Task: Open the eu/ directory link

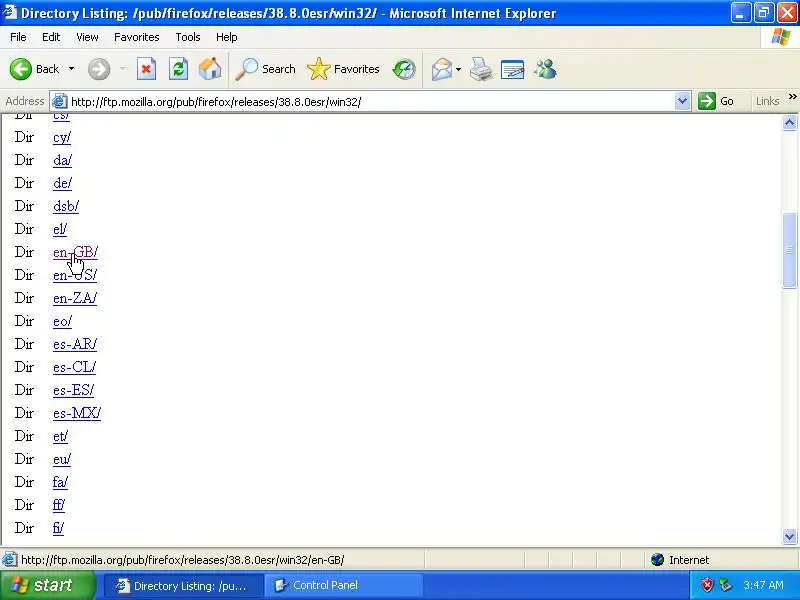Action: (62, 459)
